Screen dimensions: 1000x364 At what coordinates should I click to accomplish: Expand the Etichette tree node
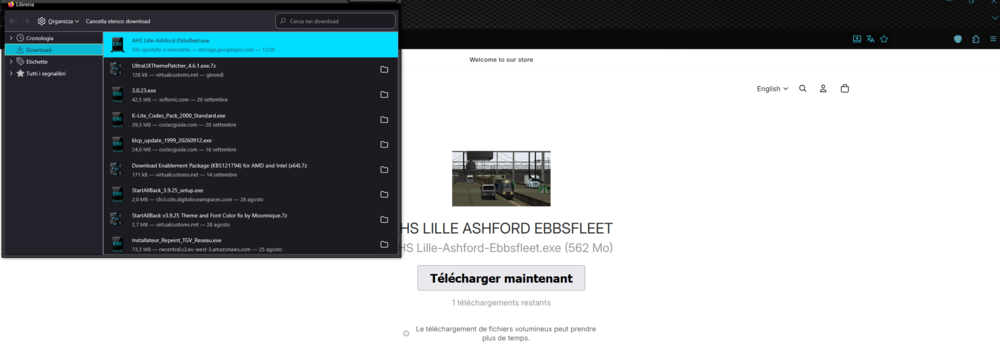click(x=11, y=62)
